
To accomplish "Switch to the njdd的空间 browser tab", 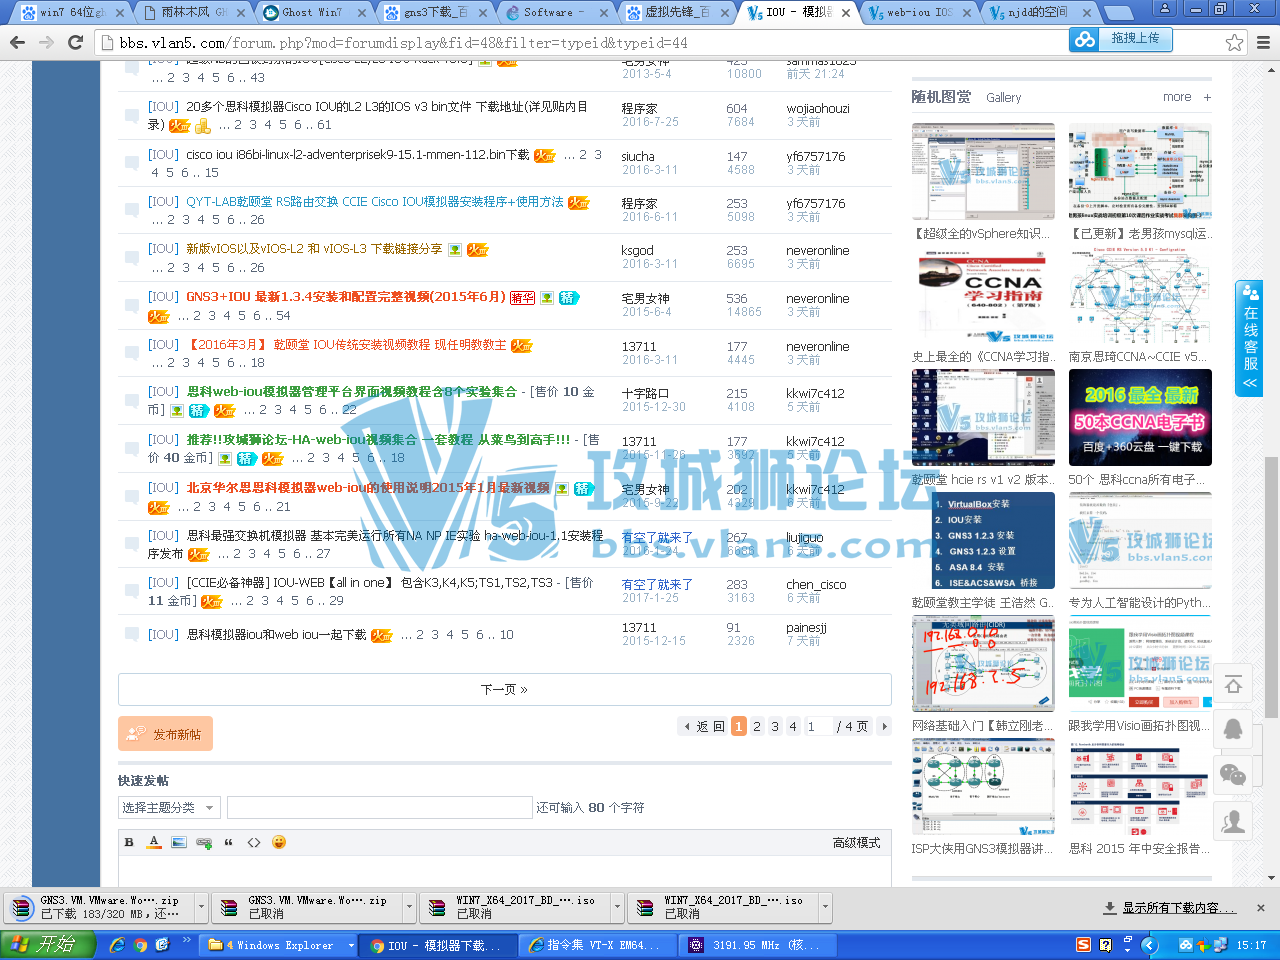I will pos(1038,13).
